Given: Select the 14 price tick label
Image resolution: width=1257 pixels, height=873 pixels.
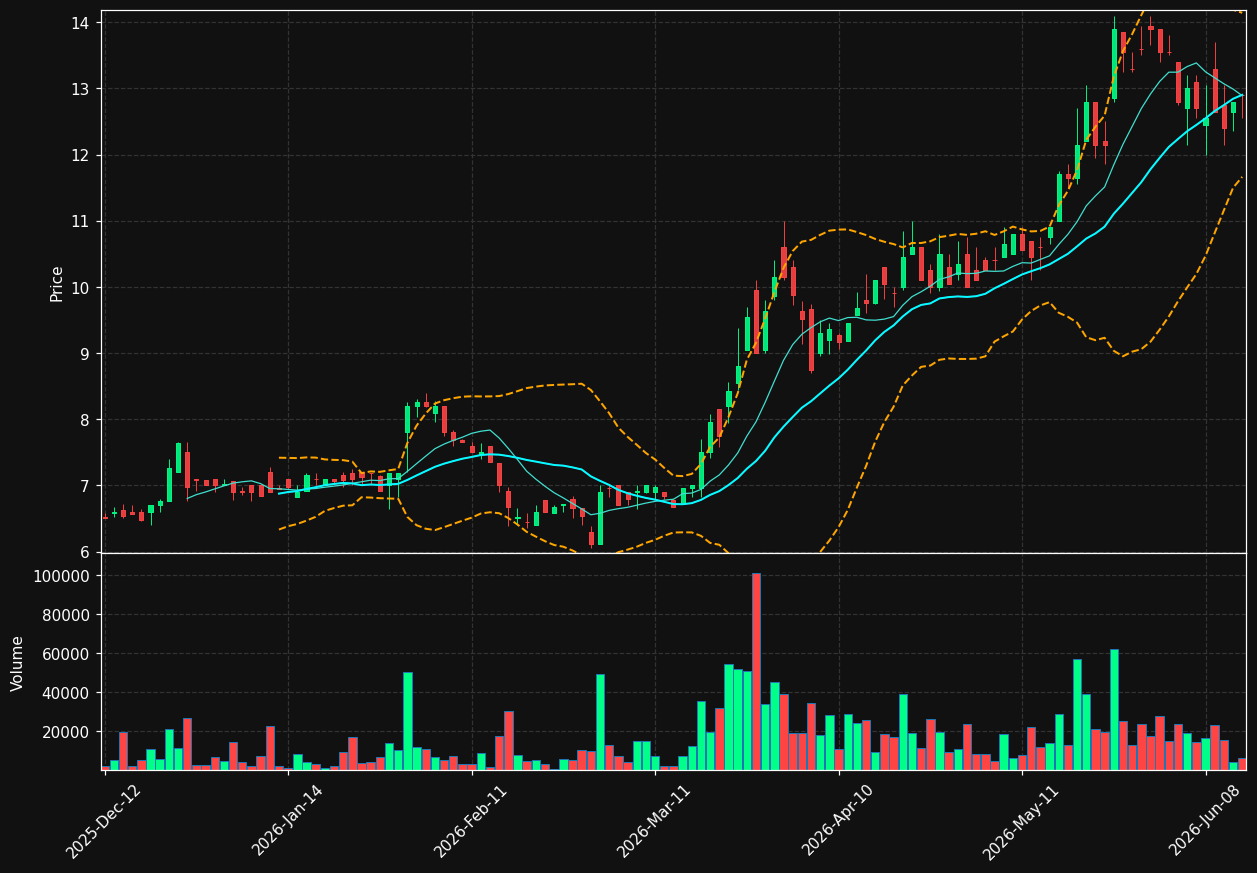Looking at the screenshot, I should [x=80, y=23].
